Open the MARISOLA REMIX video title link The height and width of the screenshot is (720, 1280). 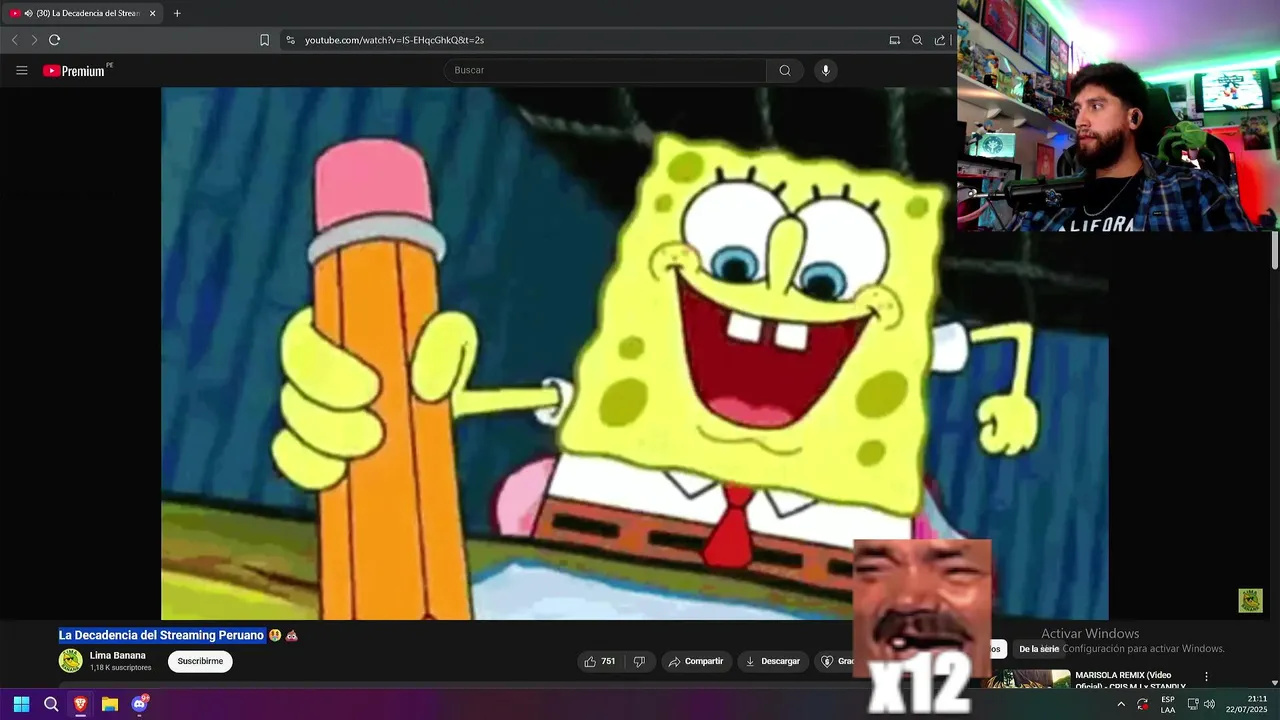[x=1130, y=680]
